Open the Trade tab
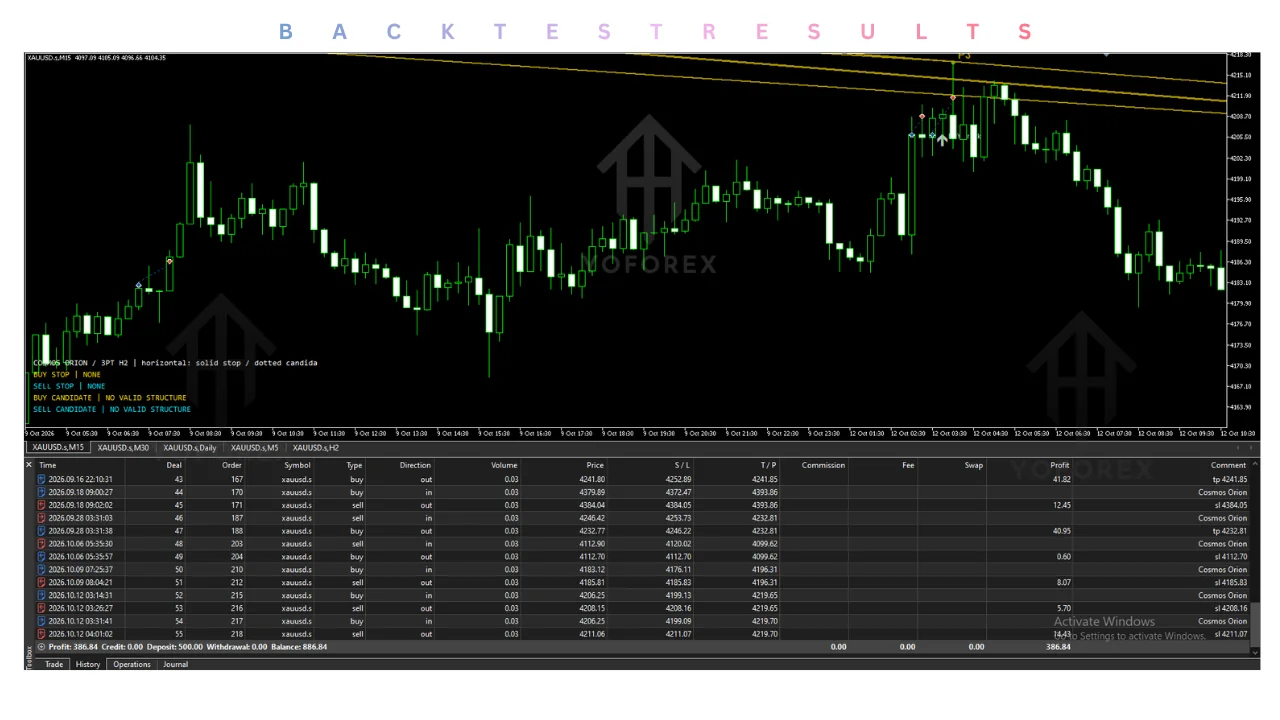 [x=54, y=665]
